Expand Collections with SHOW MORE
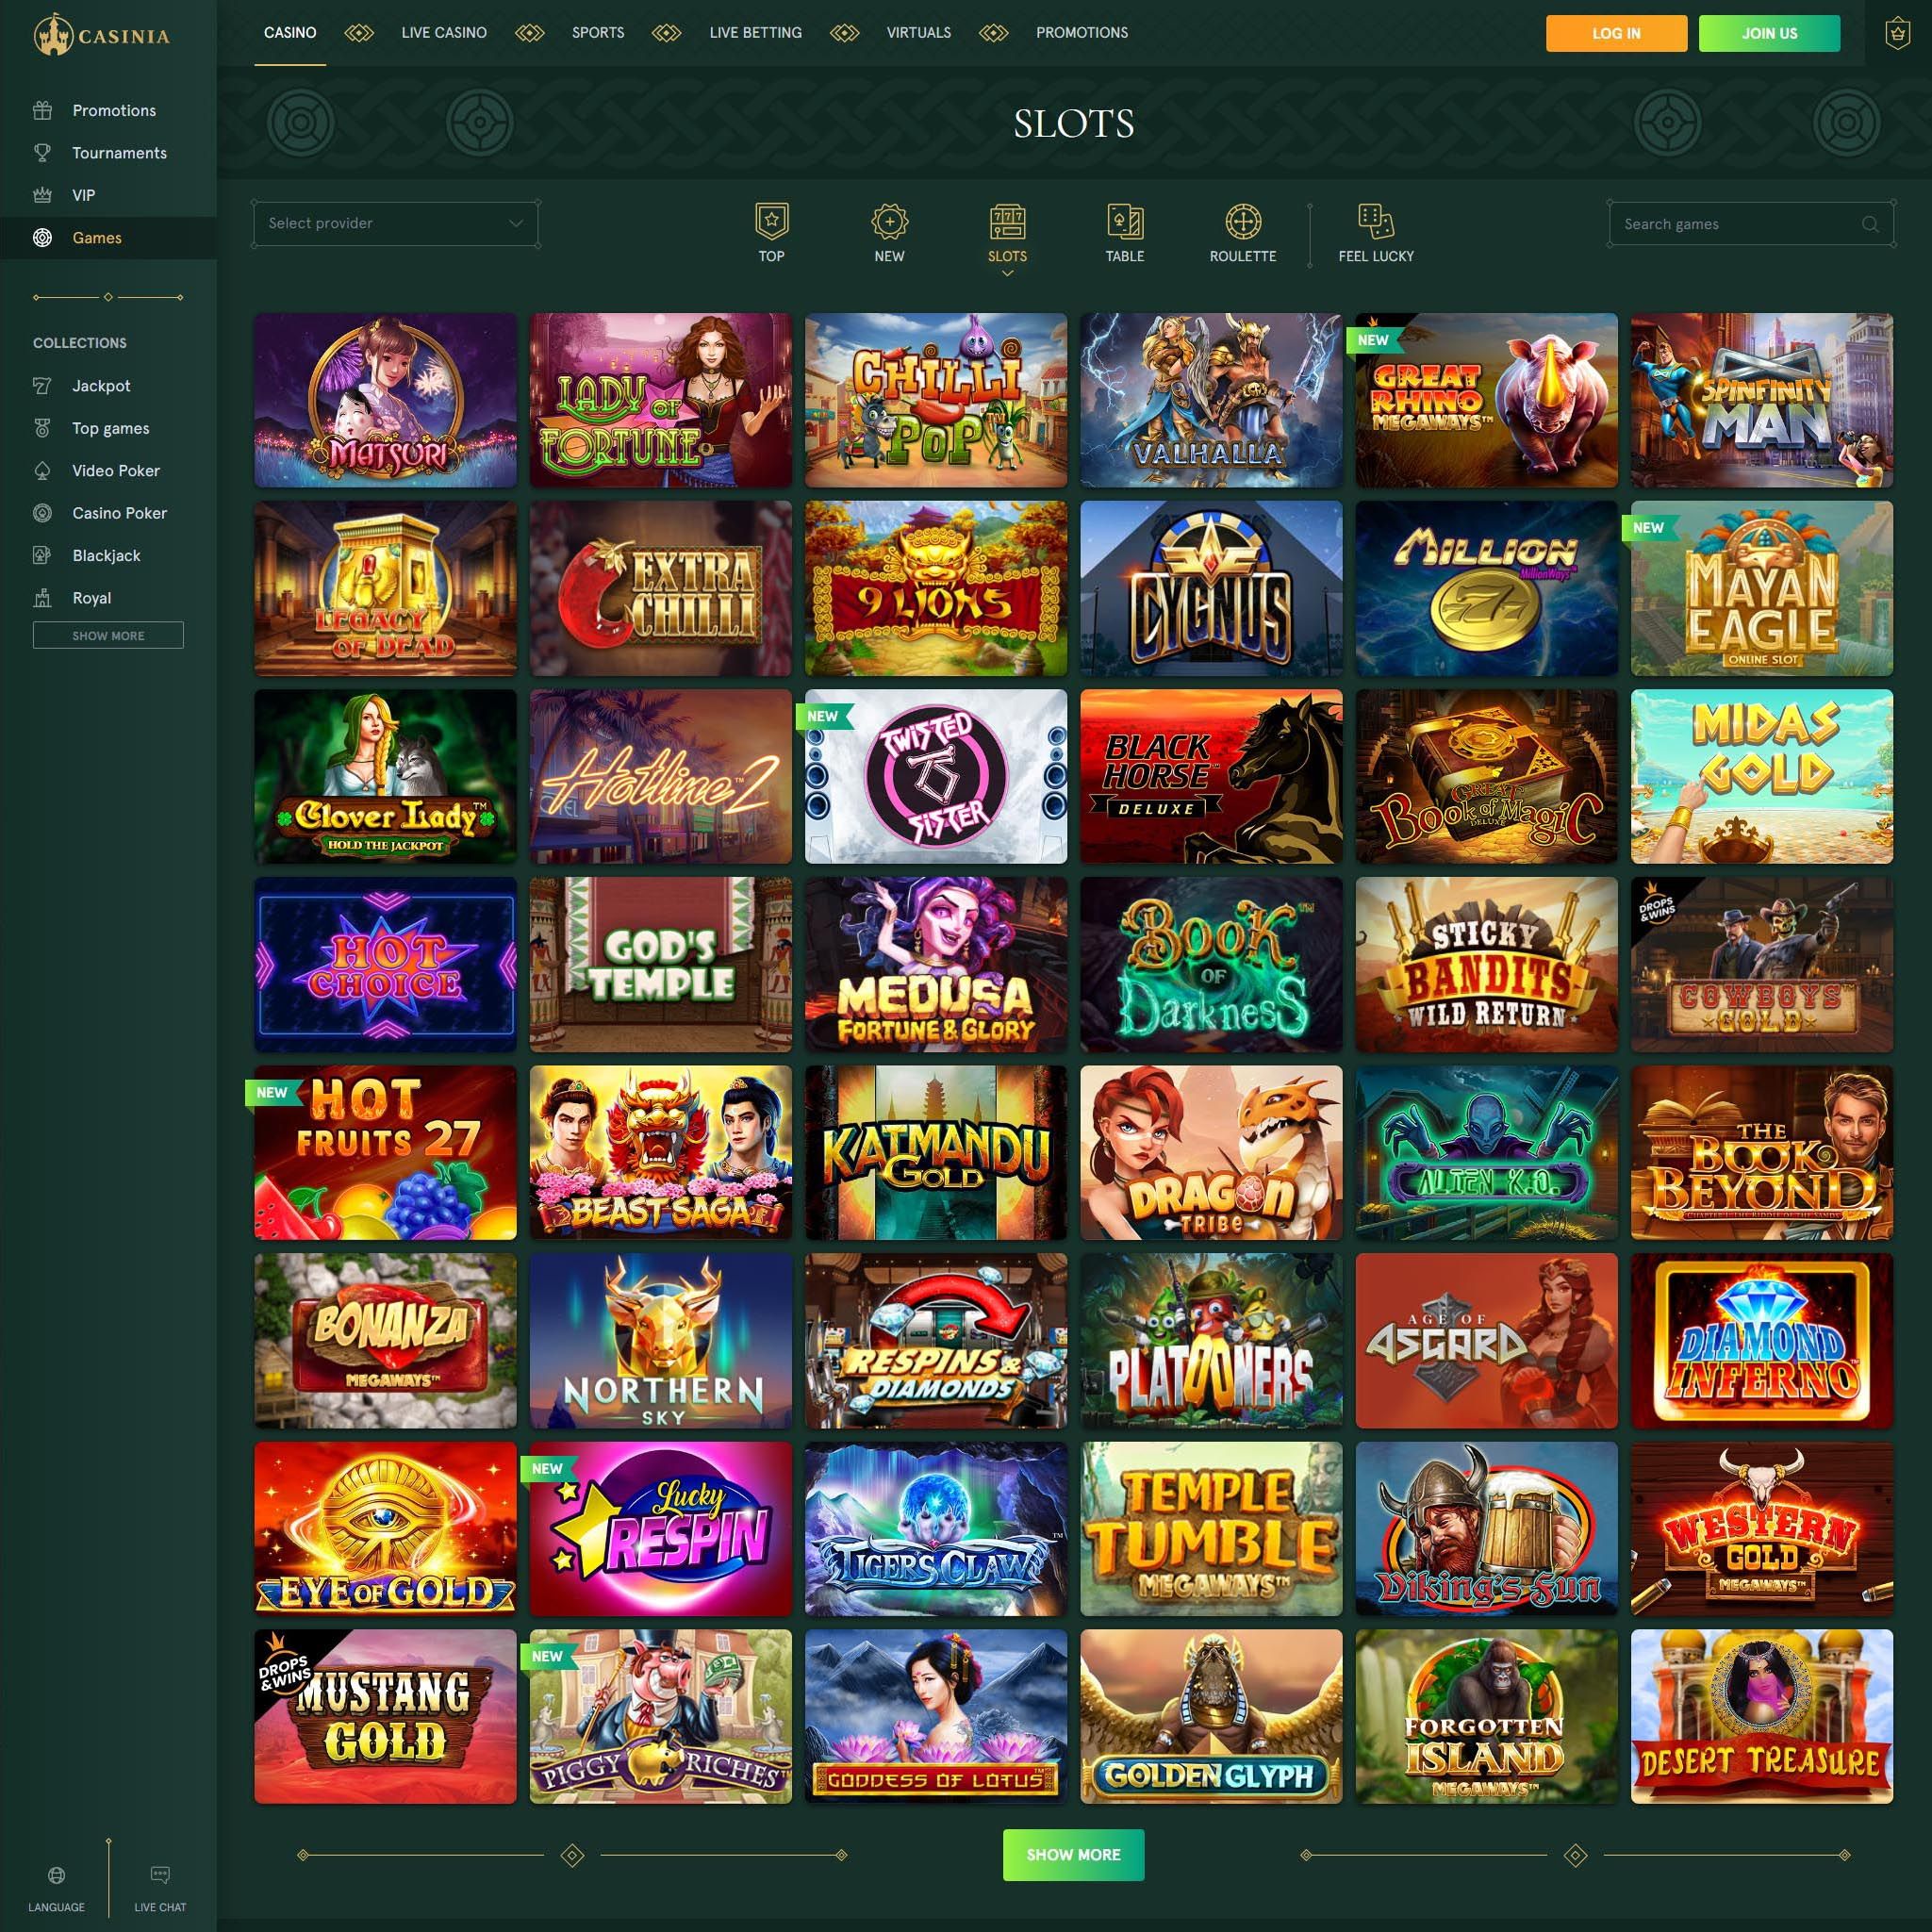 (x=108, y=635)
